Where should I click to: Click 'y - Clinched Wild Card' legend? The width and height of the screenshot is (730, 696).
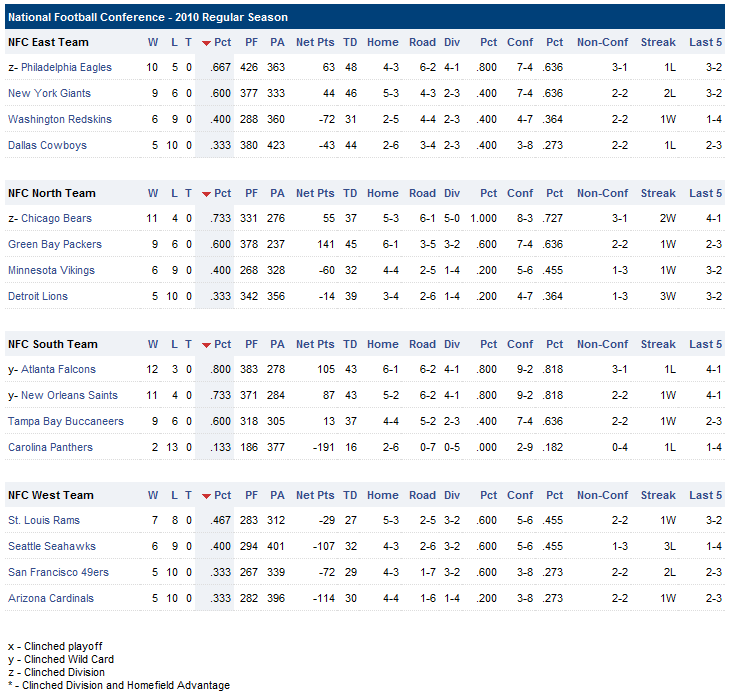(61, 659)
